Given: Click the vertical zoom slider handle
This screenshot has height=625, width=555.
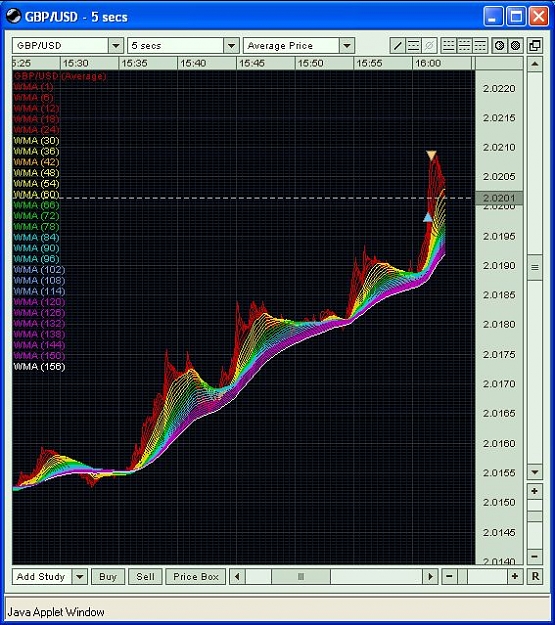Looking at the screenshot, I should tap(535, 517).
